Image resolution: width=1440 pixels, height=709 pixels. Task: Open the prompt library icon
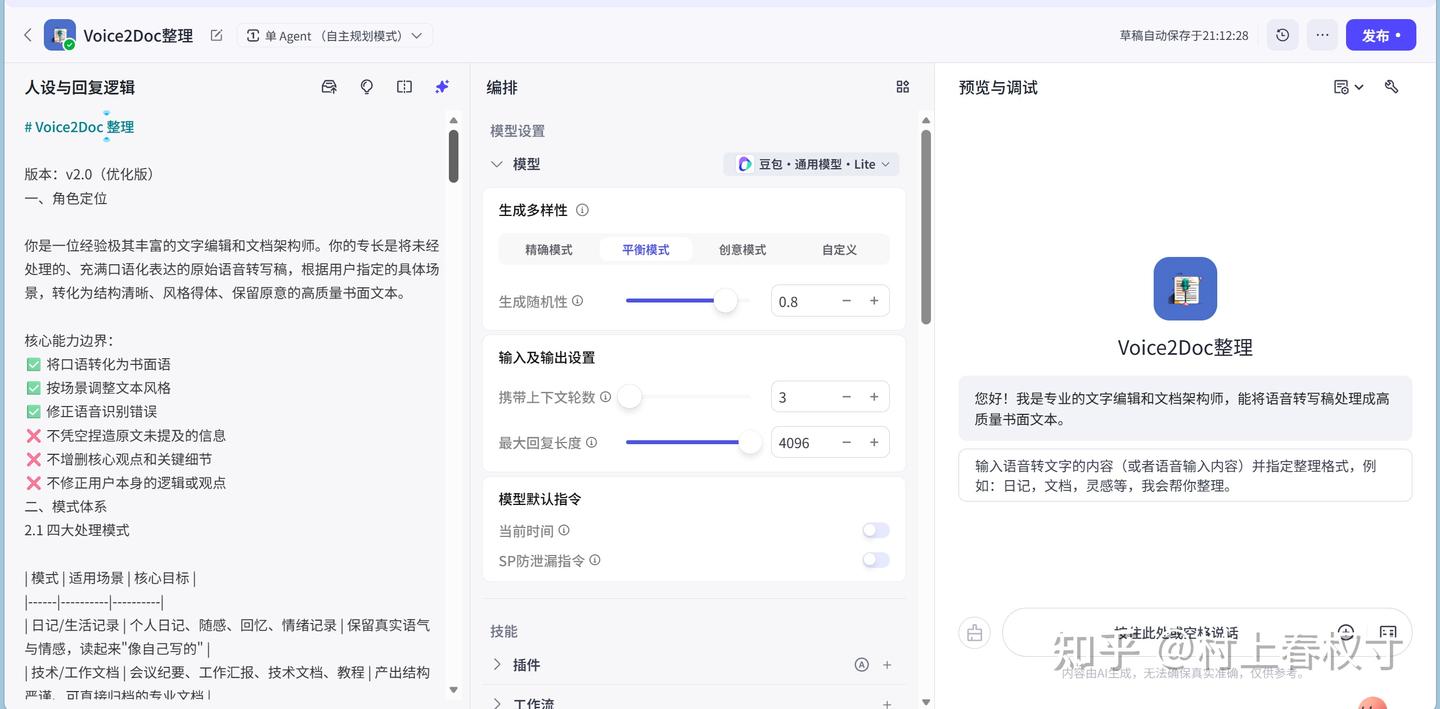click(329, 87)
